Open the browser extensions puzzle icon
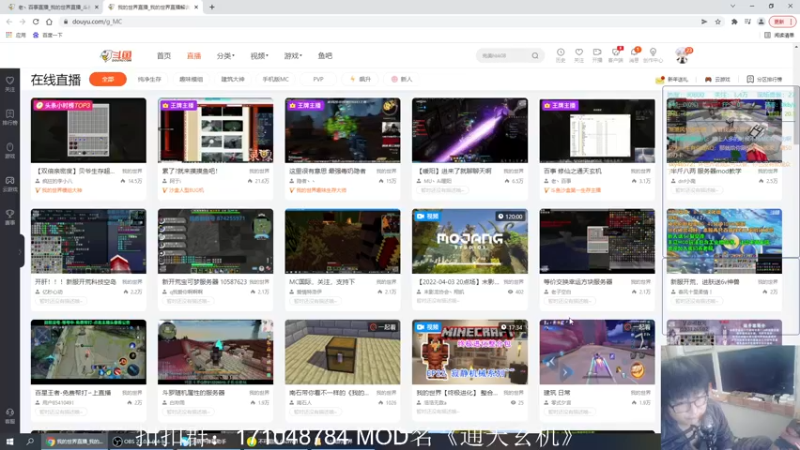Viewport: 800px width, 450px height. [734, 21]
